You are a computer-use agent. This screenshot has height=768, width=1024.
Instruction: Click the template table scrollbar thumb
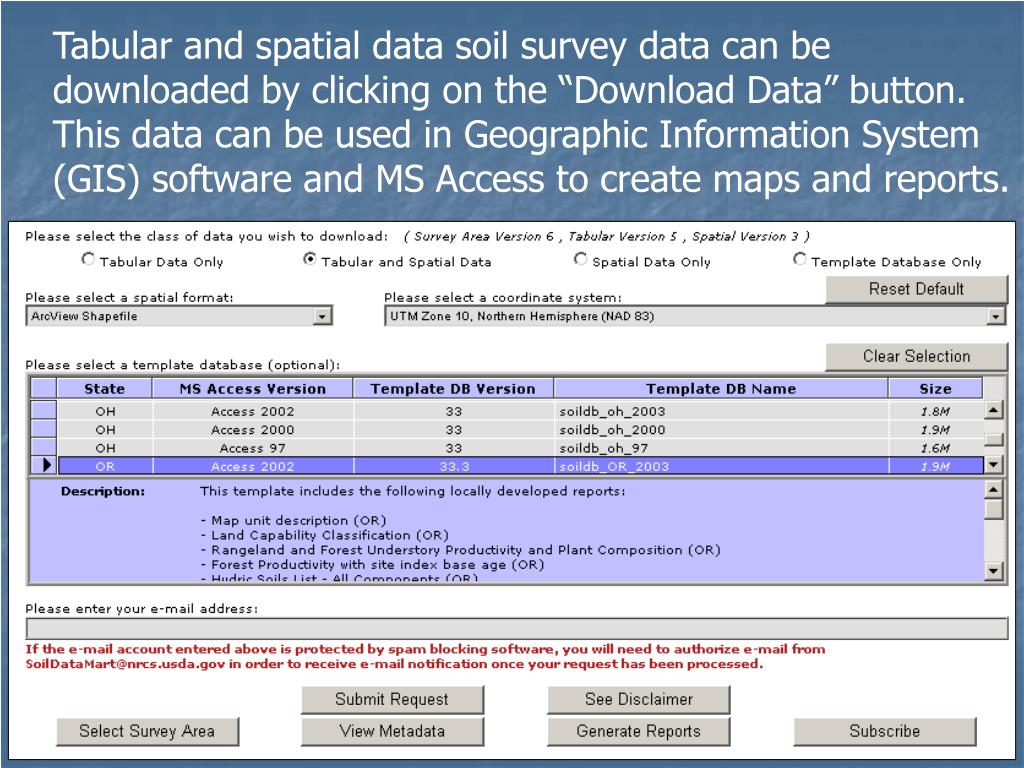[x=993, y=439]
